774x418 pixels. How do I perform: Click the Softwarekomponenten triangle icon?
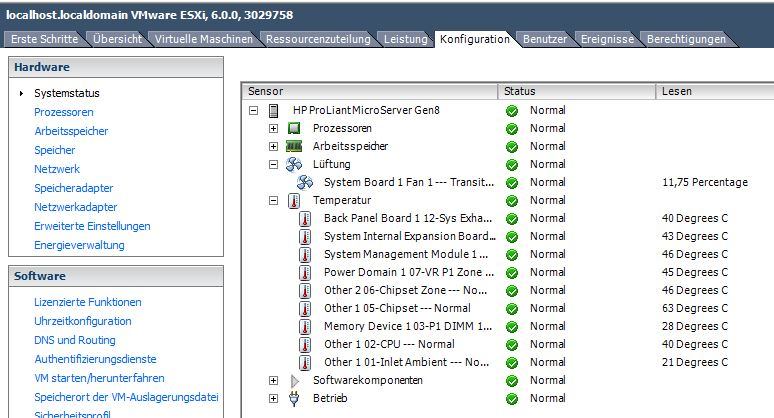coord(294,380)
